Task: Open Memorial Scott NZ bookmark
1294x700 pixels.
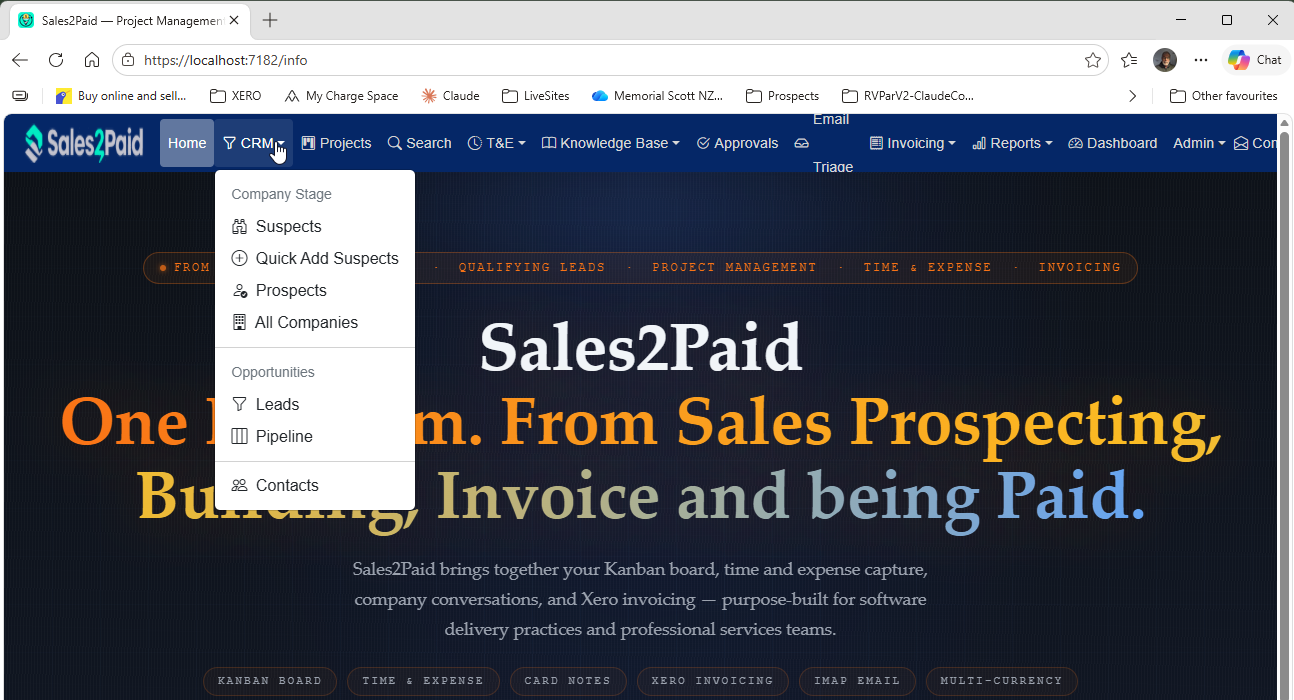Action: (657, 96)
